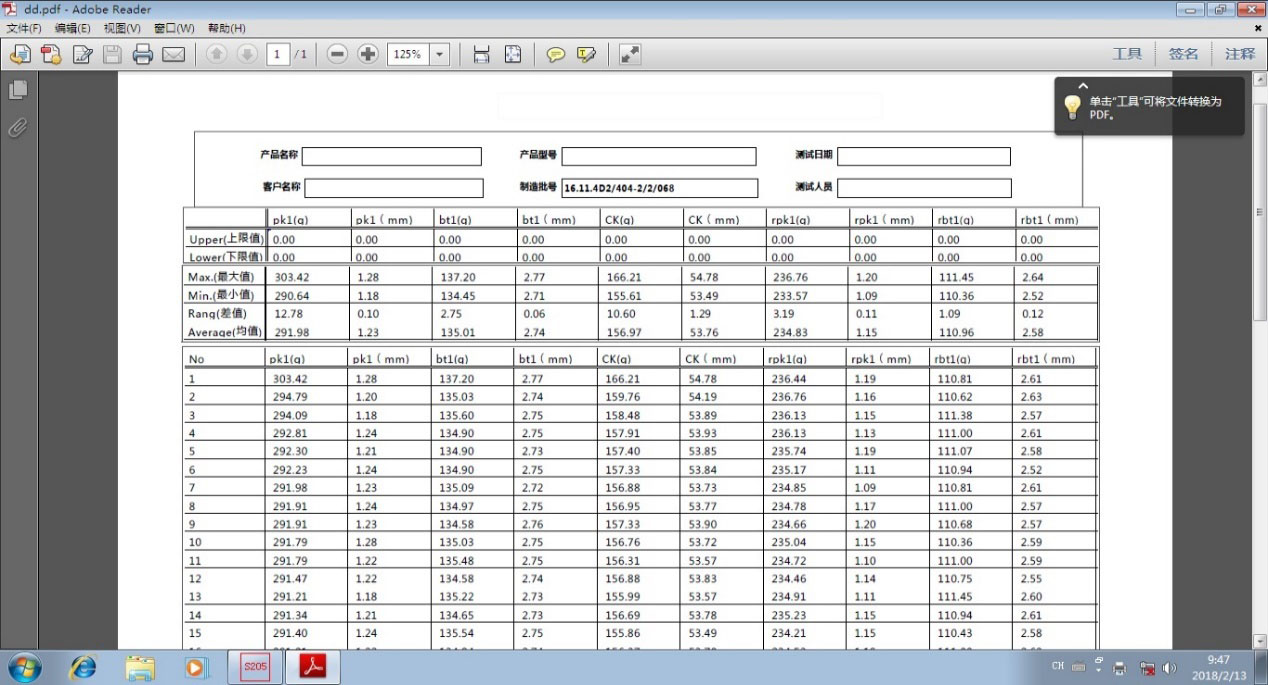Viewport: 1268px width, 685px height.
Task: Open the 帮助(H) menu
Action: pos(226,29)
